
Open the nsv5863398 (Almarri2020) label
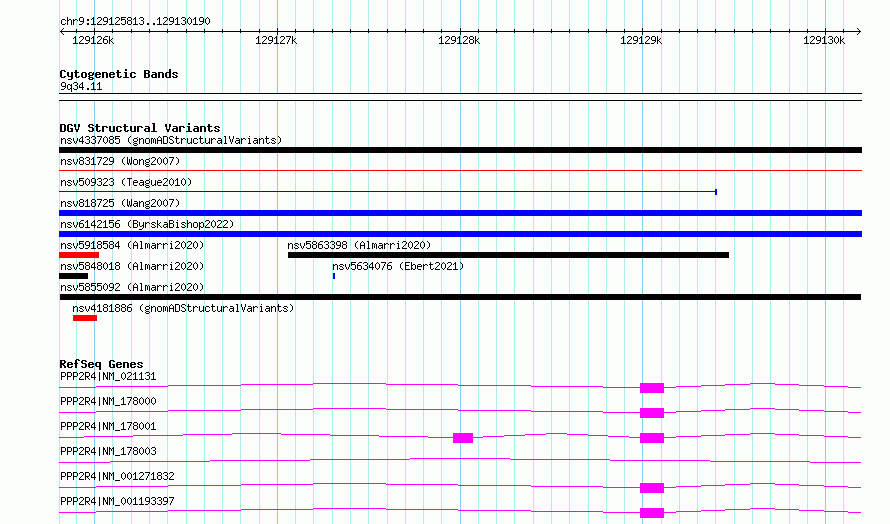pyautogui.click(x=359, y=245)
